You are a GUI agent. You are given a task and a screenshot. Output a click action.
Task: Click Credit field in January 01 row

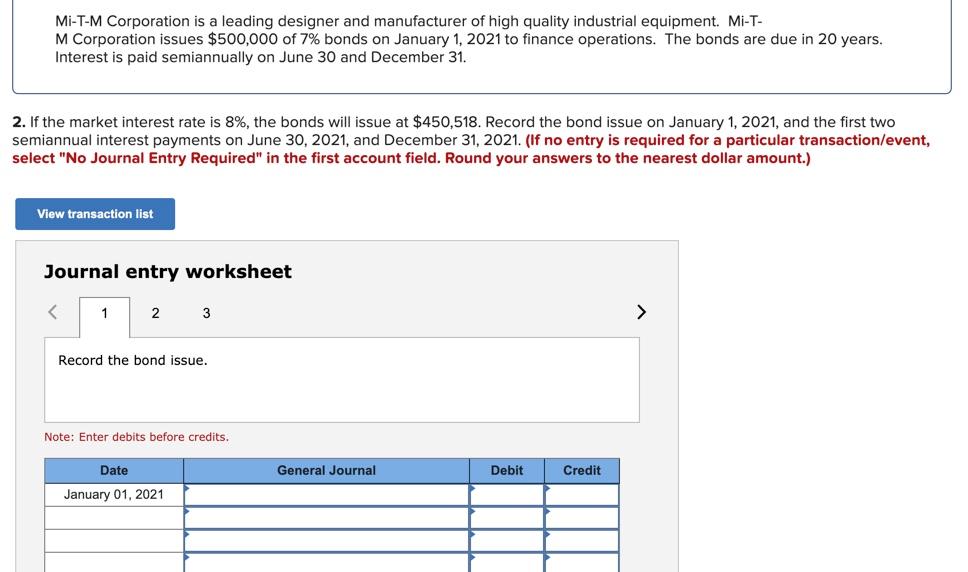pos(582,495)
